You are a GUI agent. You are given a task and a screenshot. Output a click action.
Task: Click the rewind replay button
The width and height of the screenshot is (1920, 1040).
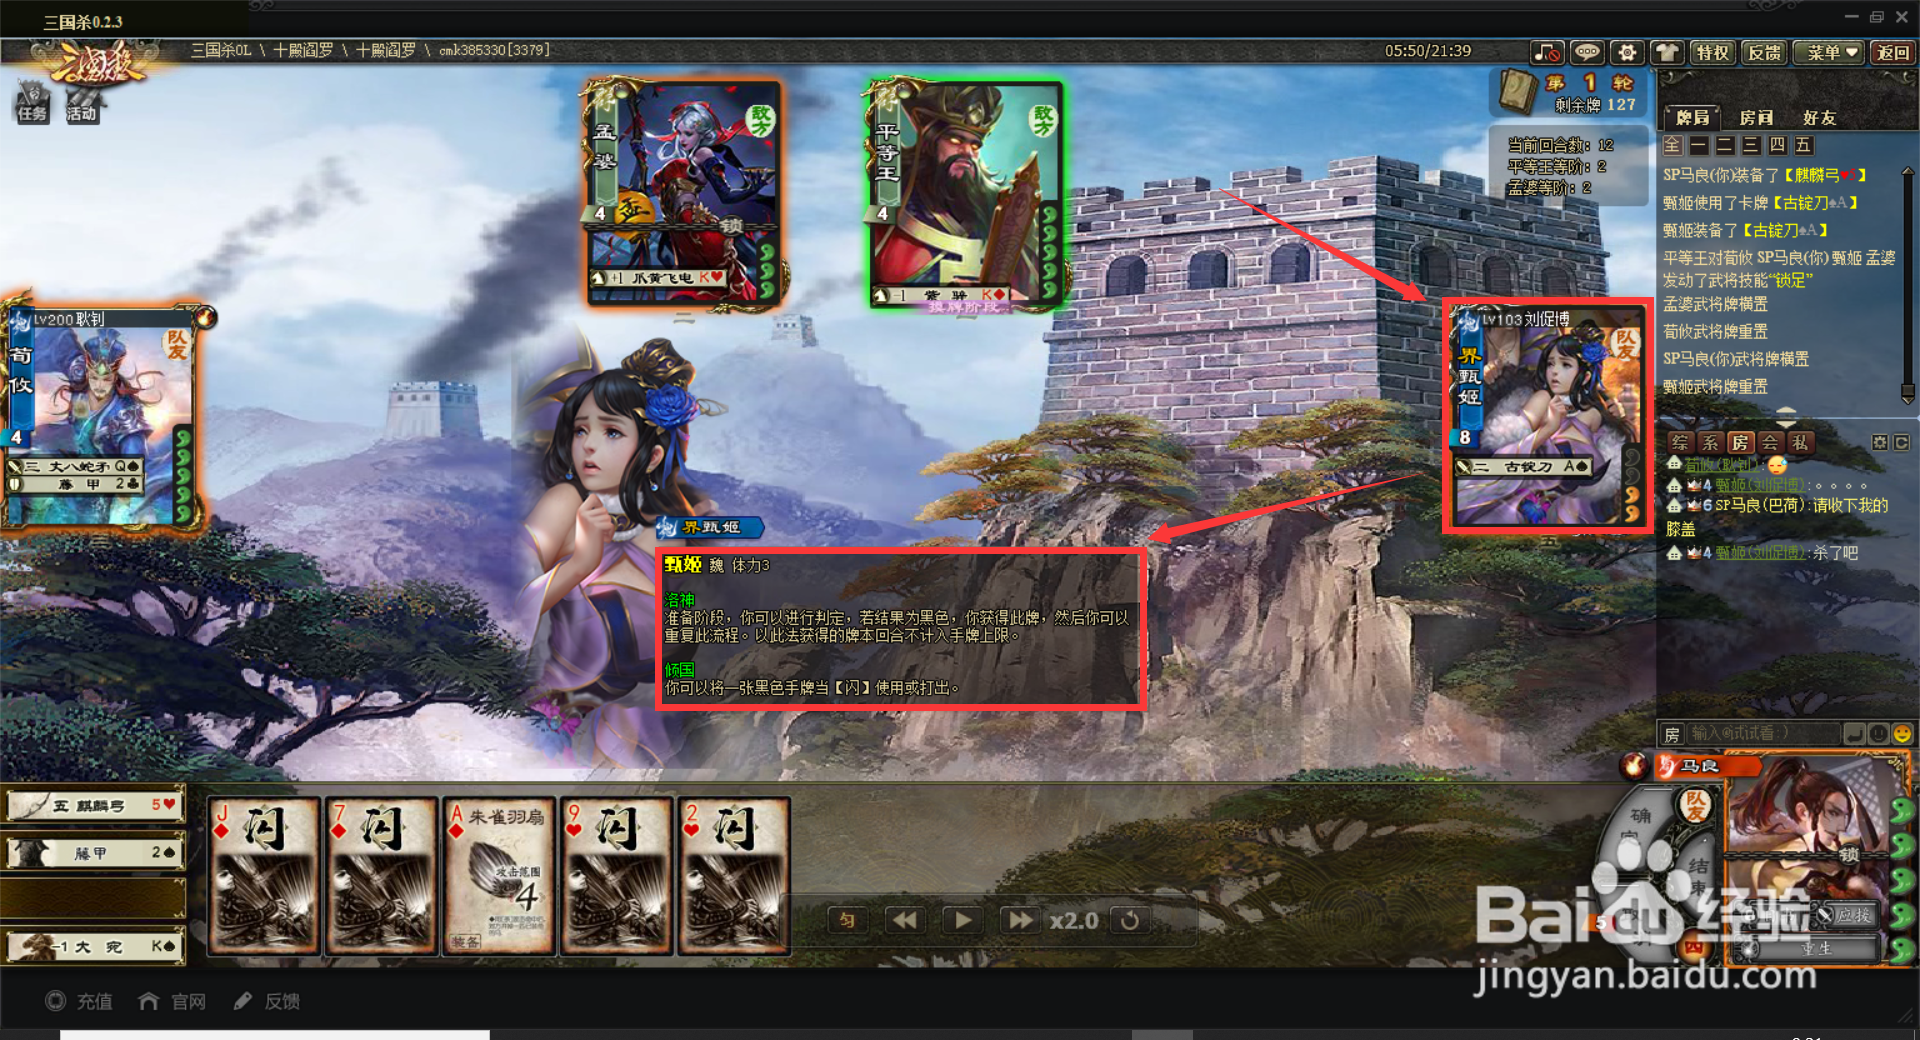click(x=905, y=920)
